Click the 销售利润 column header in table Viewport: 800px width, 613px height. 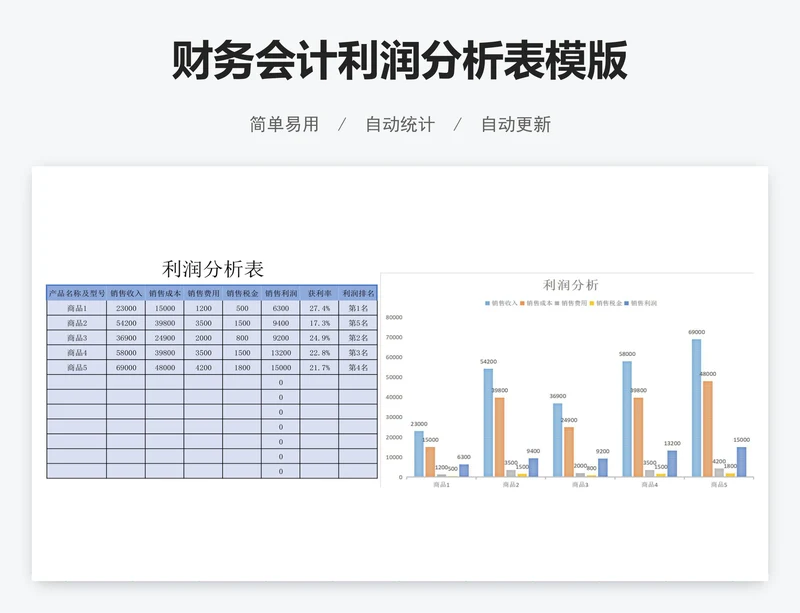click(x=281, y=293)
